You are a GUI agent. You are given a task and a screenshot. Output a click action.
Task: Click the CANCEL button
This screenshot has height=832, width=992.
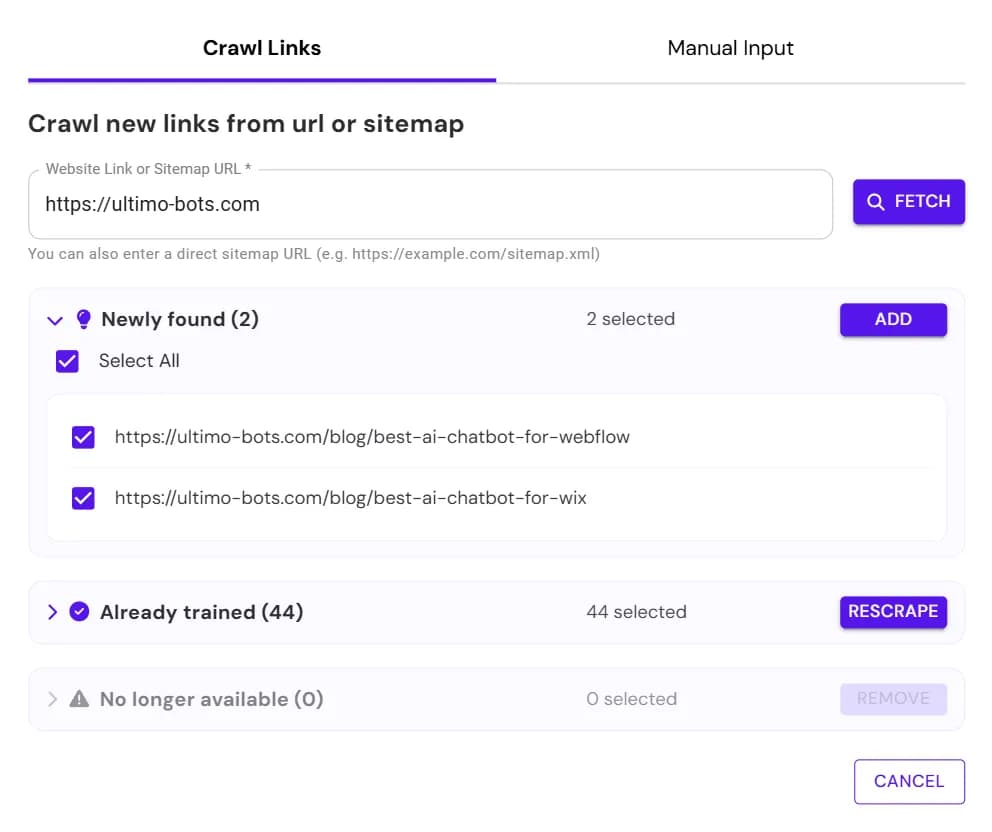908,781
